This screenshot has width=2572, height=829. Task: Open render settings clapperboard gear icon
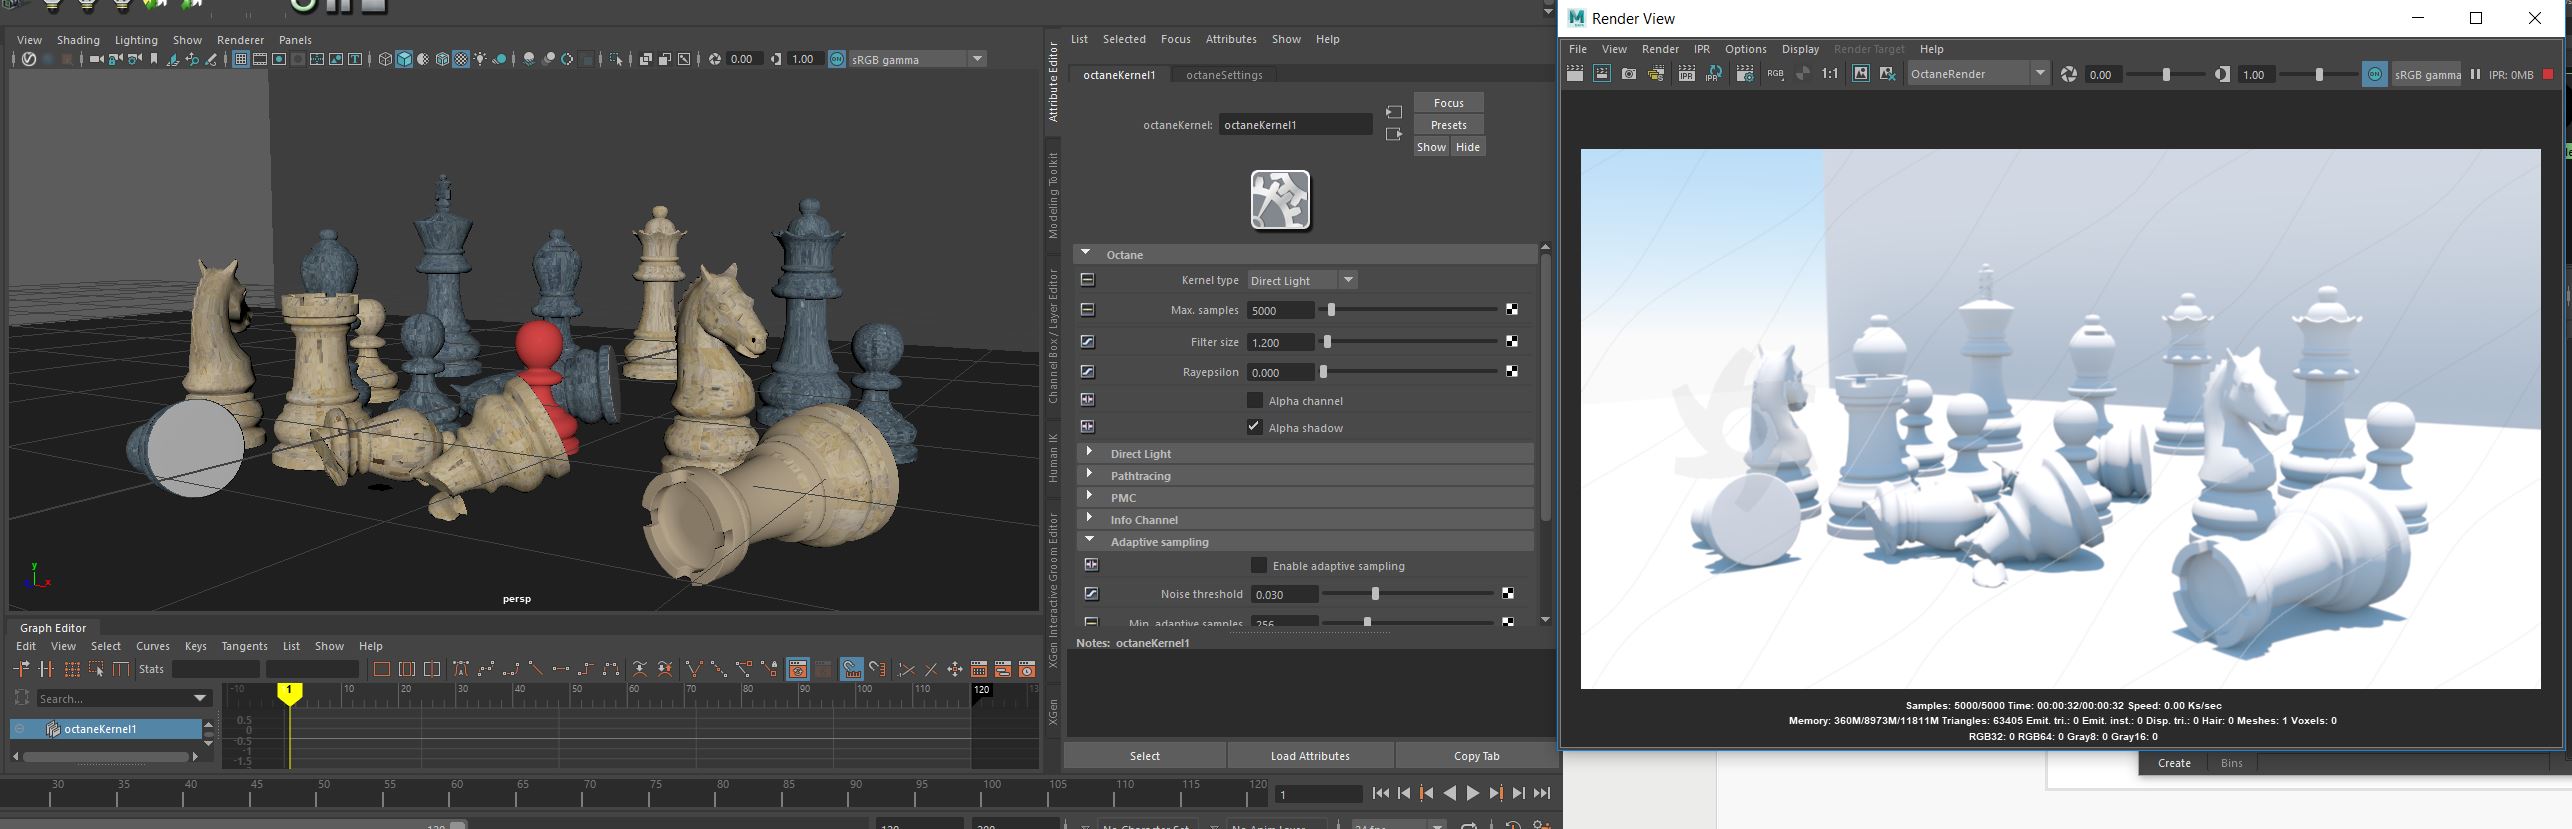(1745, 74)
